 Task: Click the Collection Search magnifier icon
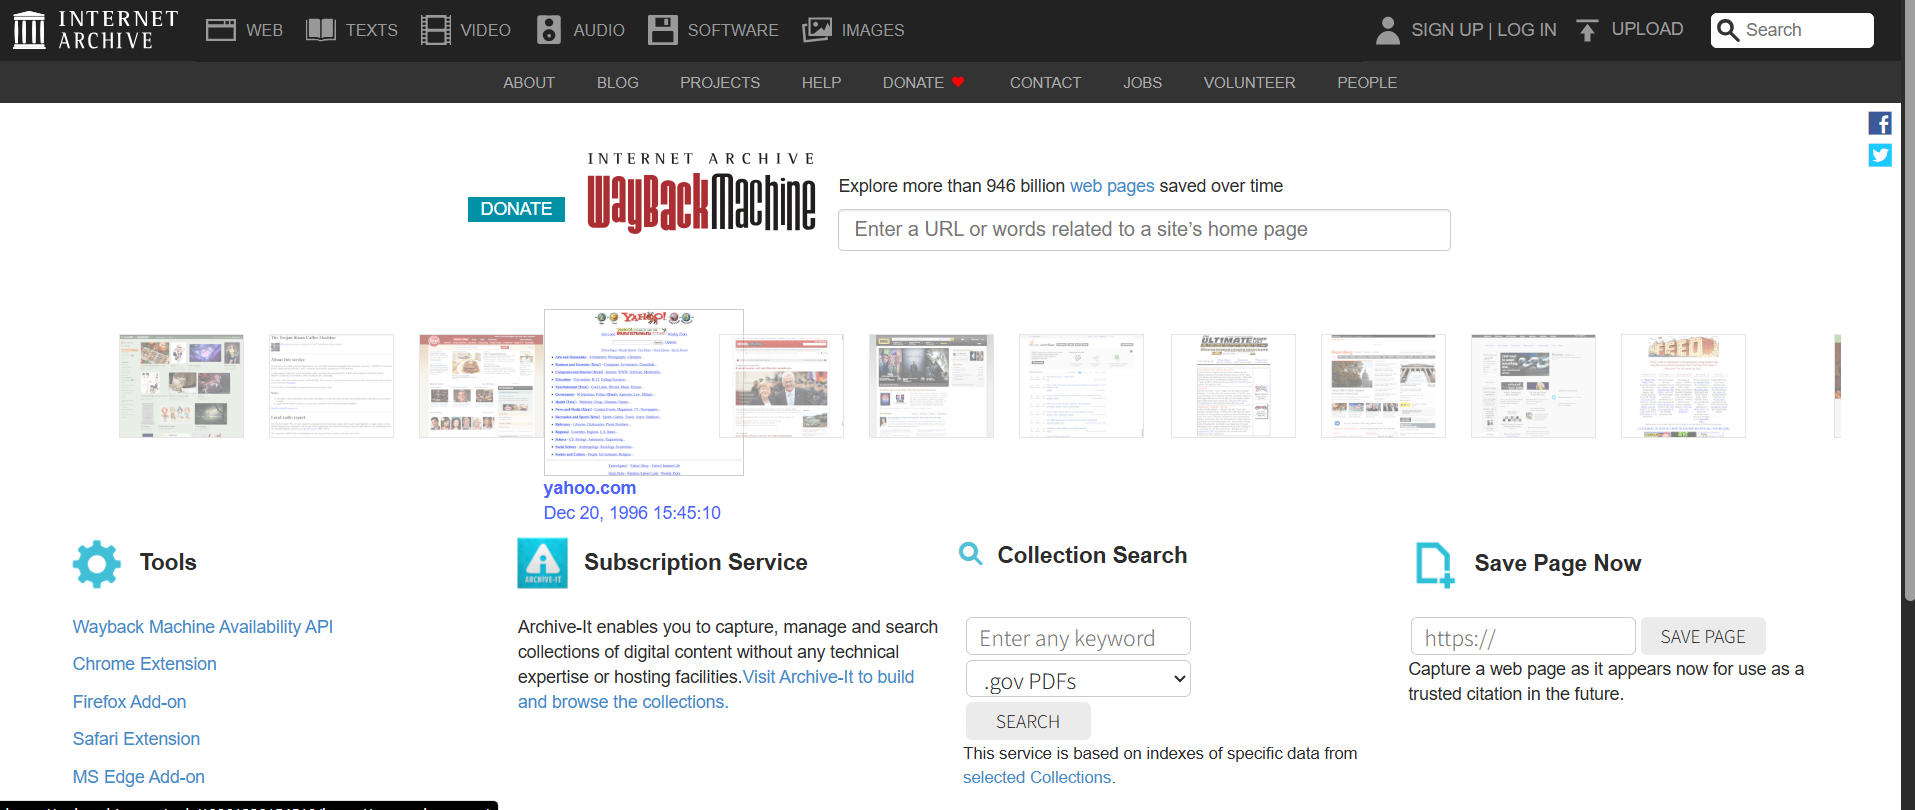coord(970,553)
